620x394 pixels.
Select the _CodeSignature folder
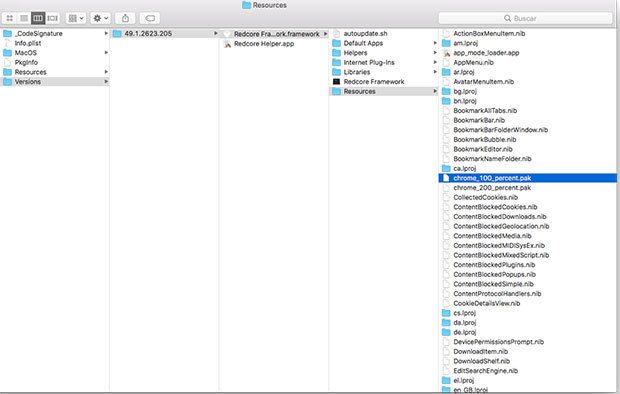coord(55,34)
